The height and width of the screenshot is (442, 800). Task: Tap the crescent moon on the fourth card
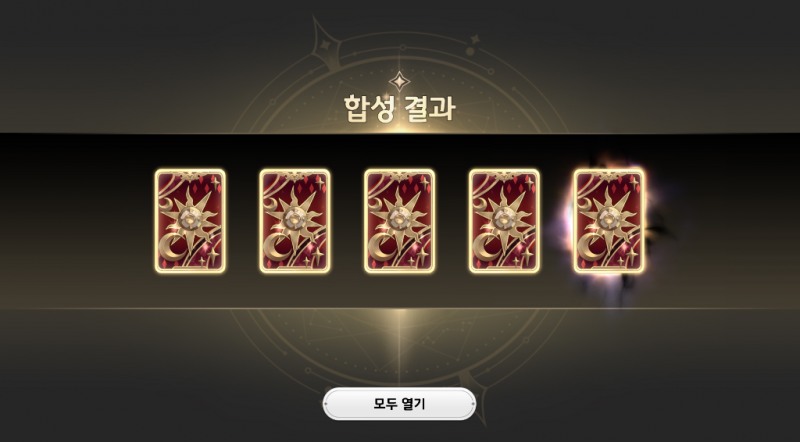point(488,248)
